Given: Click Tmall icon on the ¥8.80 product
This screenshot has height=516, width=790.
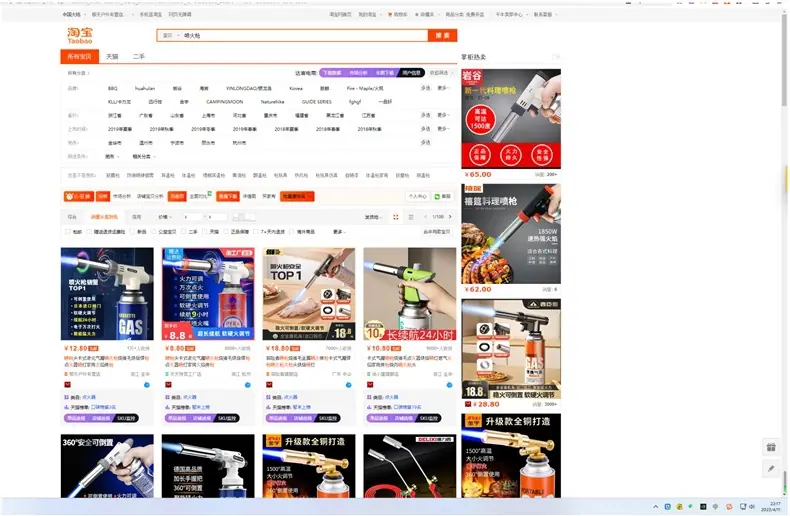Looking at the screenshot, I should [x=168, y=385].
